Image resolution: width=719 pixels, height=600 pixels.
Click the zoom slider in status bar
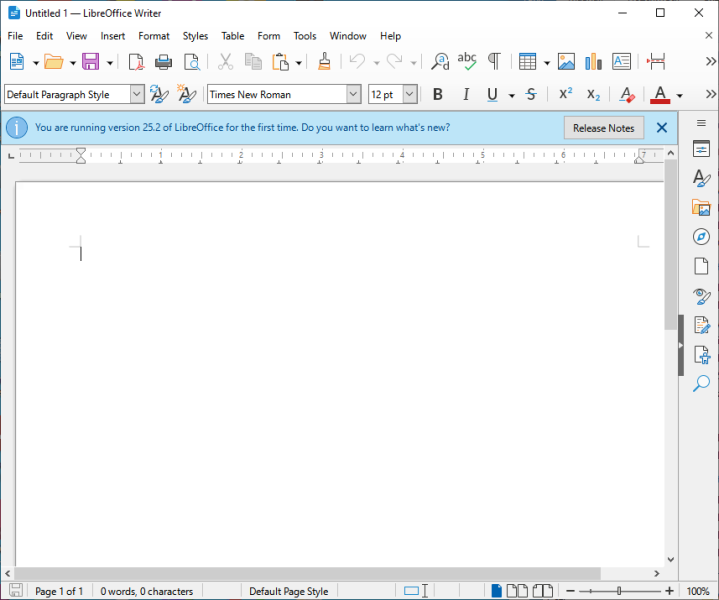click(x=618, y=591)
